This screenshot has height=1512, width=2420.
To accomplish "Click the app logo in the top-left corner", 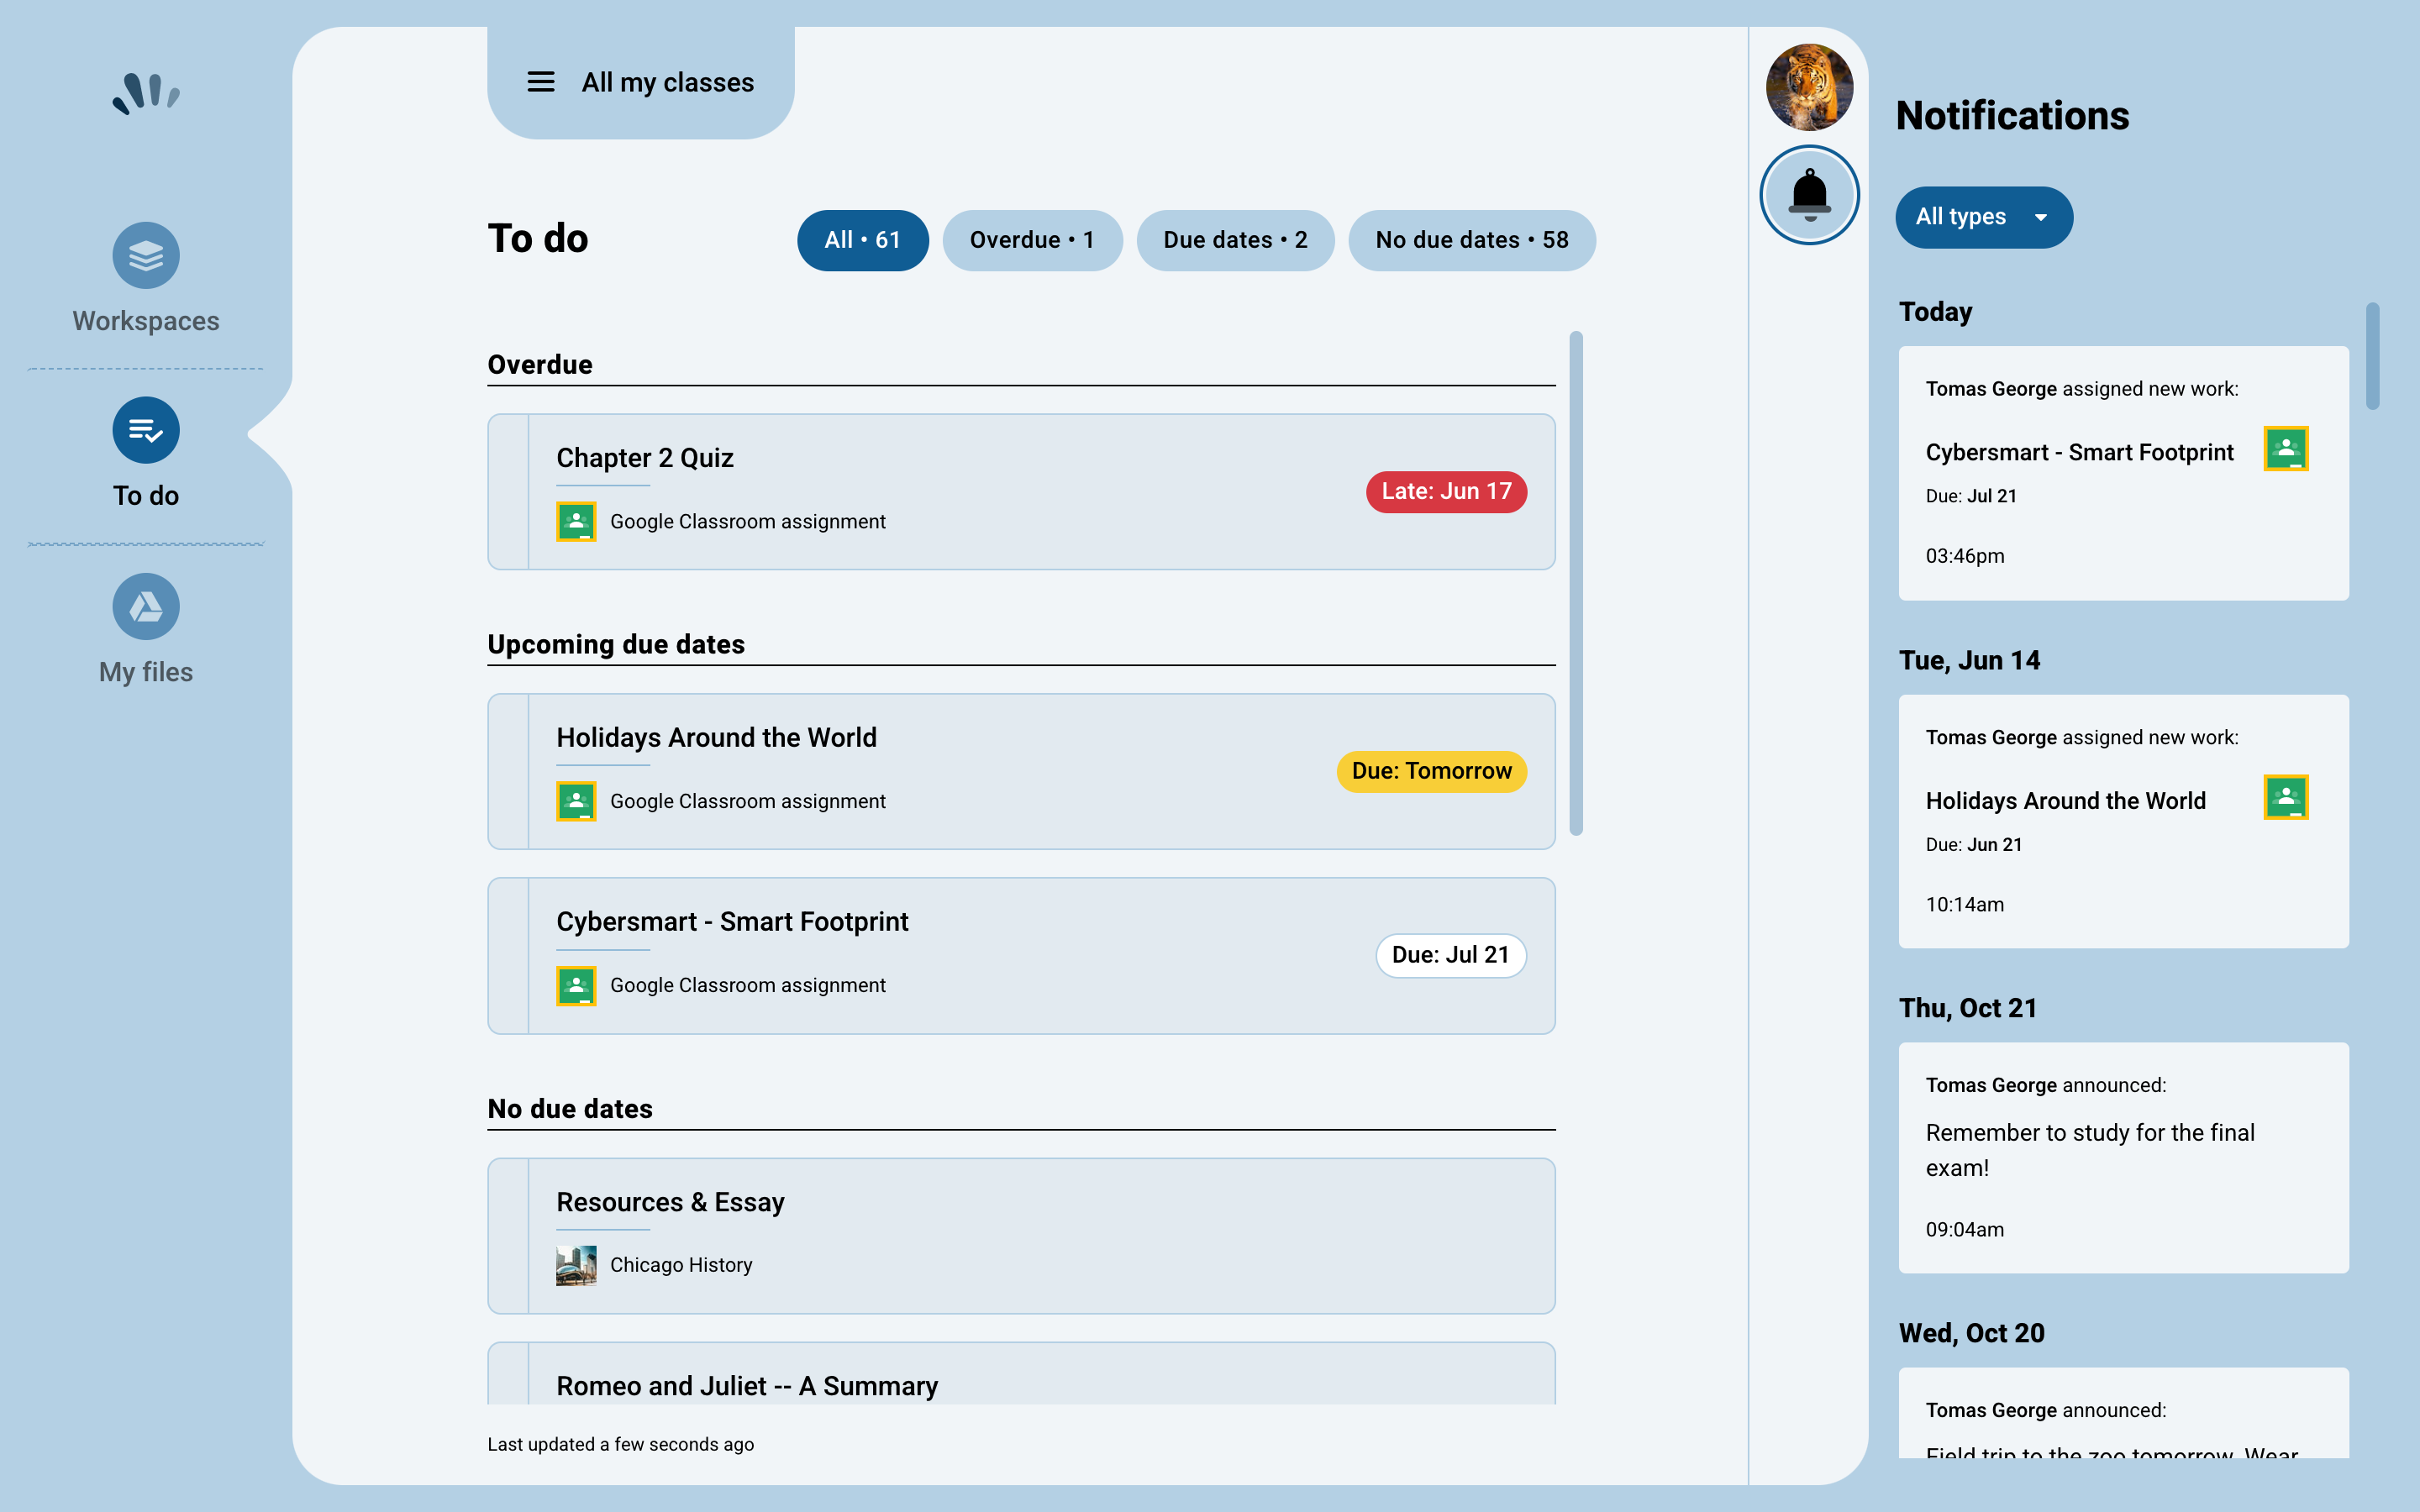I will point(148,93).
